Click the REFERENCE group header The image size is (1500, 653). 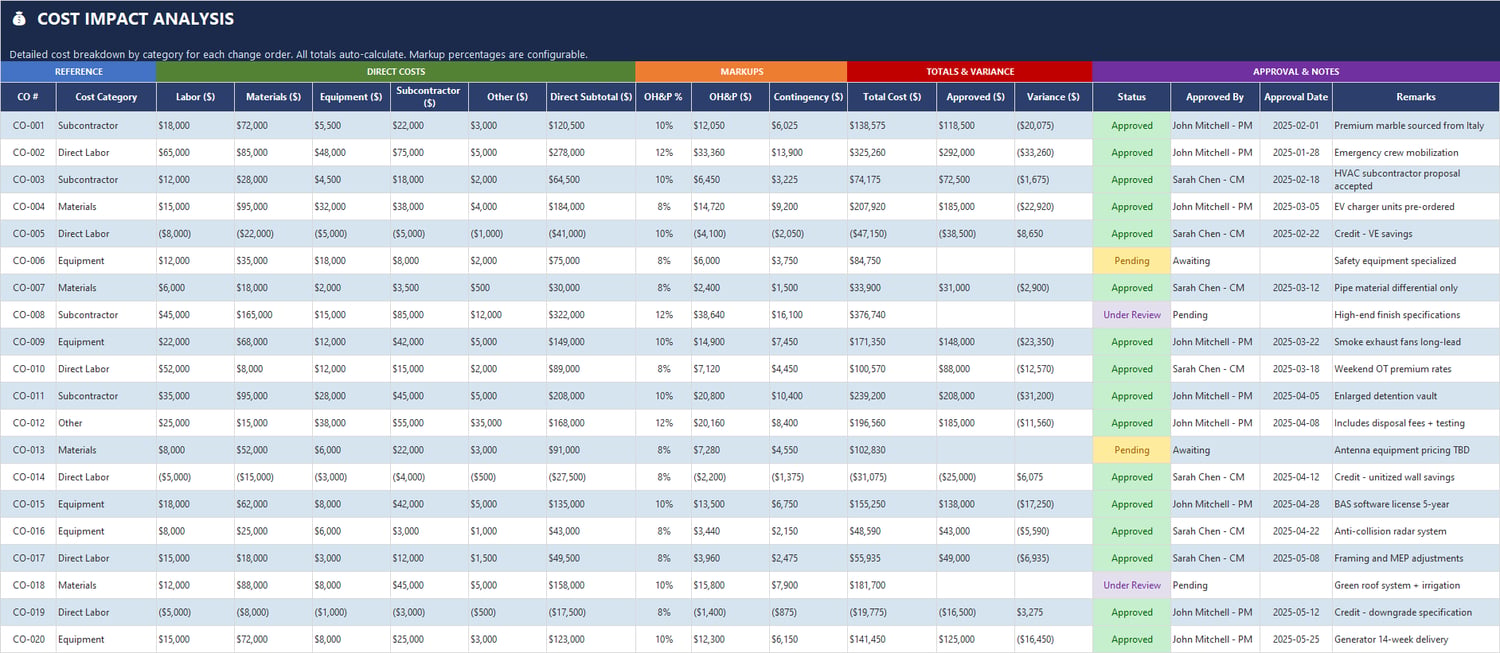pyautogui.click(x=78, y=72)
